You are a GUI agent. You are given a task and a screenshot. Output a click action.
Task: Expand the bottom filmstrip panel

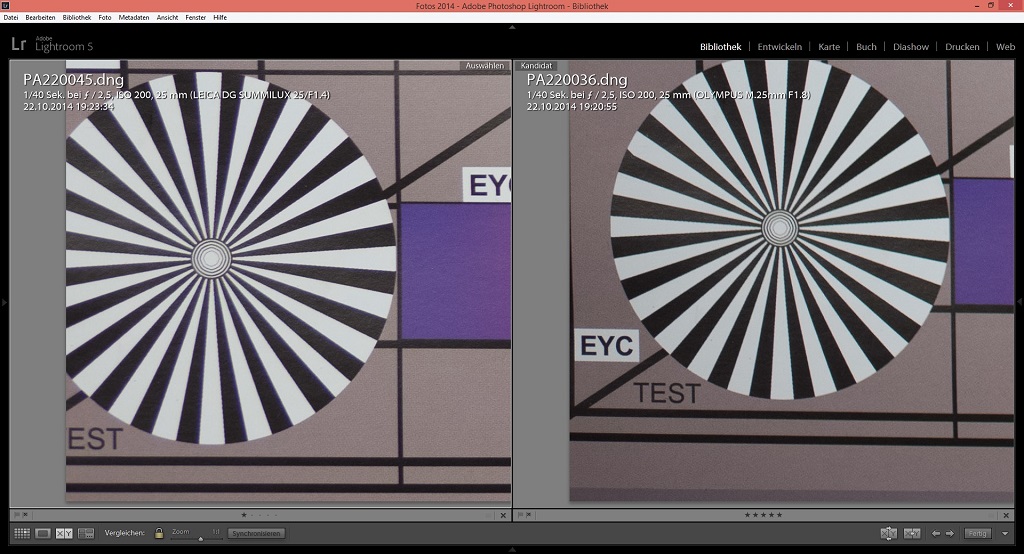coord(512,549)
